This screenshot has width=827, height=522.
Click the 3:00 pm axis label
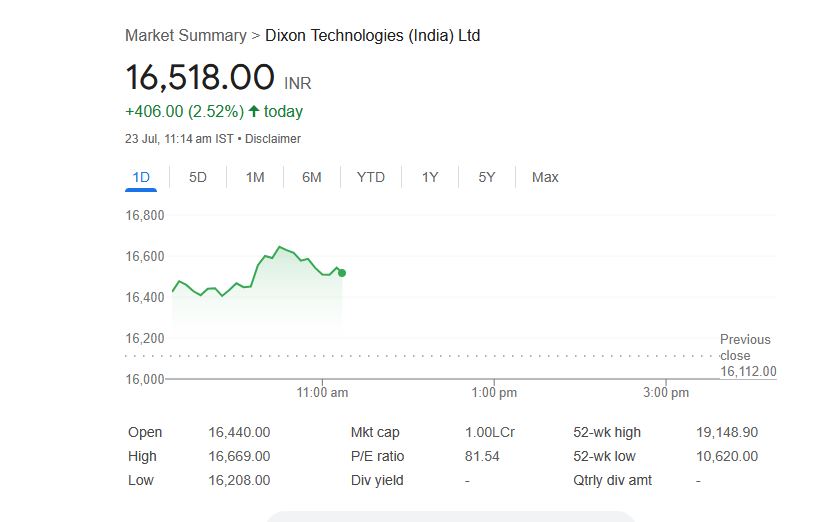tap(665, 393)
